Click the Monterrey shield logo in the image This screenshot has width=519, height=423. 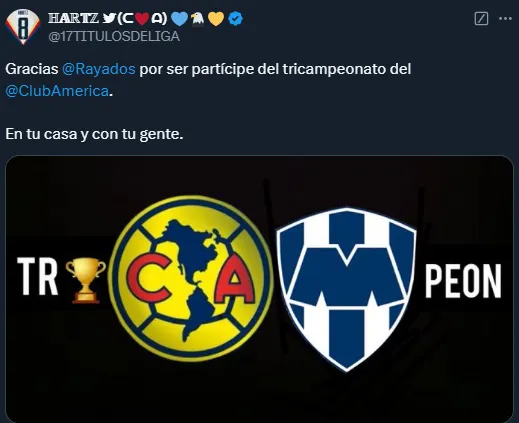click(x=346, y=289)
